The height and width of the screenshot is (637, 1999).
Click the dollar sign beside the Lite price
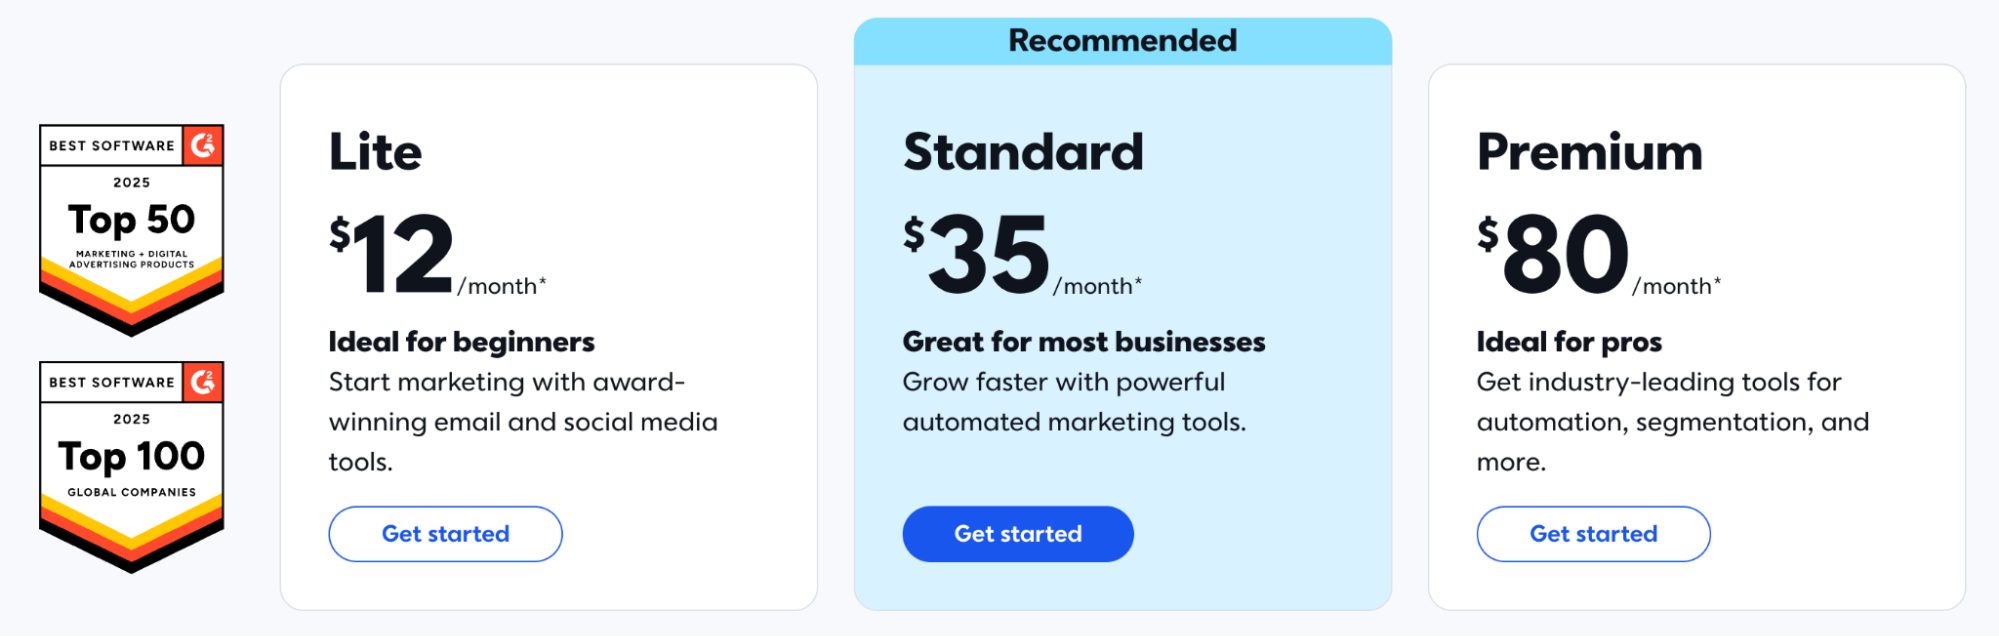(x=339, y=232)
